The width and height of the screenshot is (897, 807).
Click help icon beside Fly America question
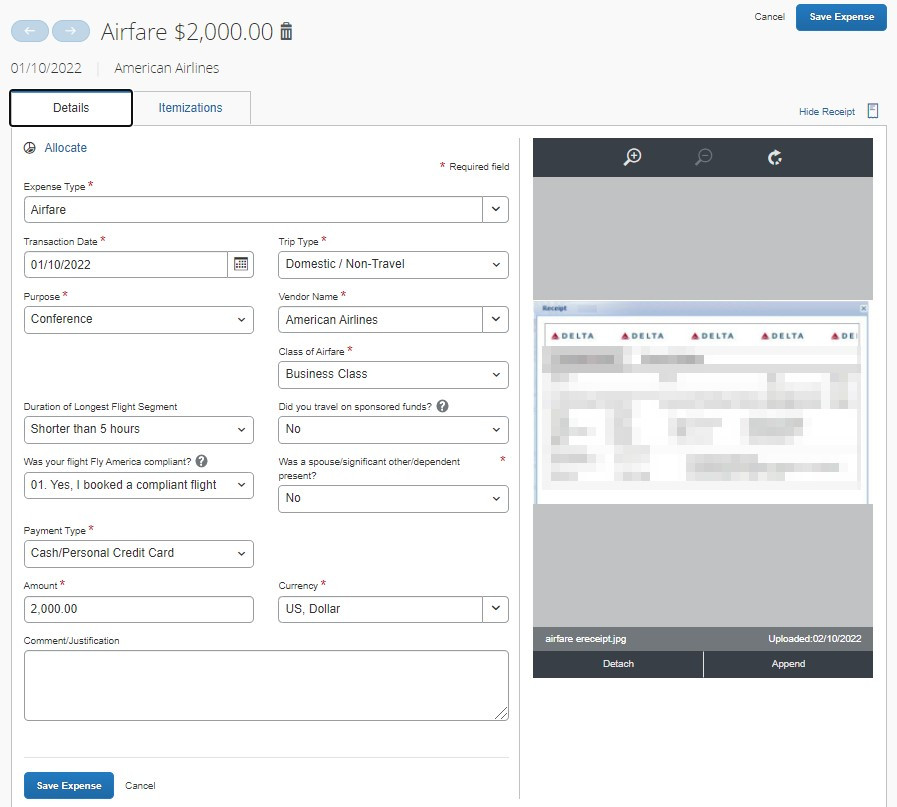[x=201, y=461]
